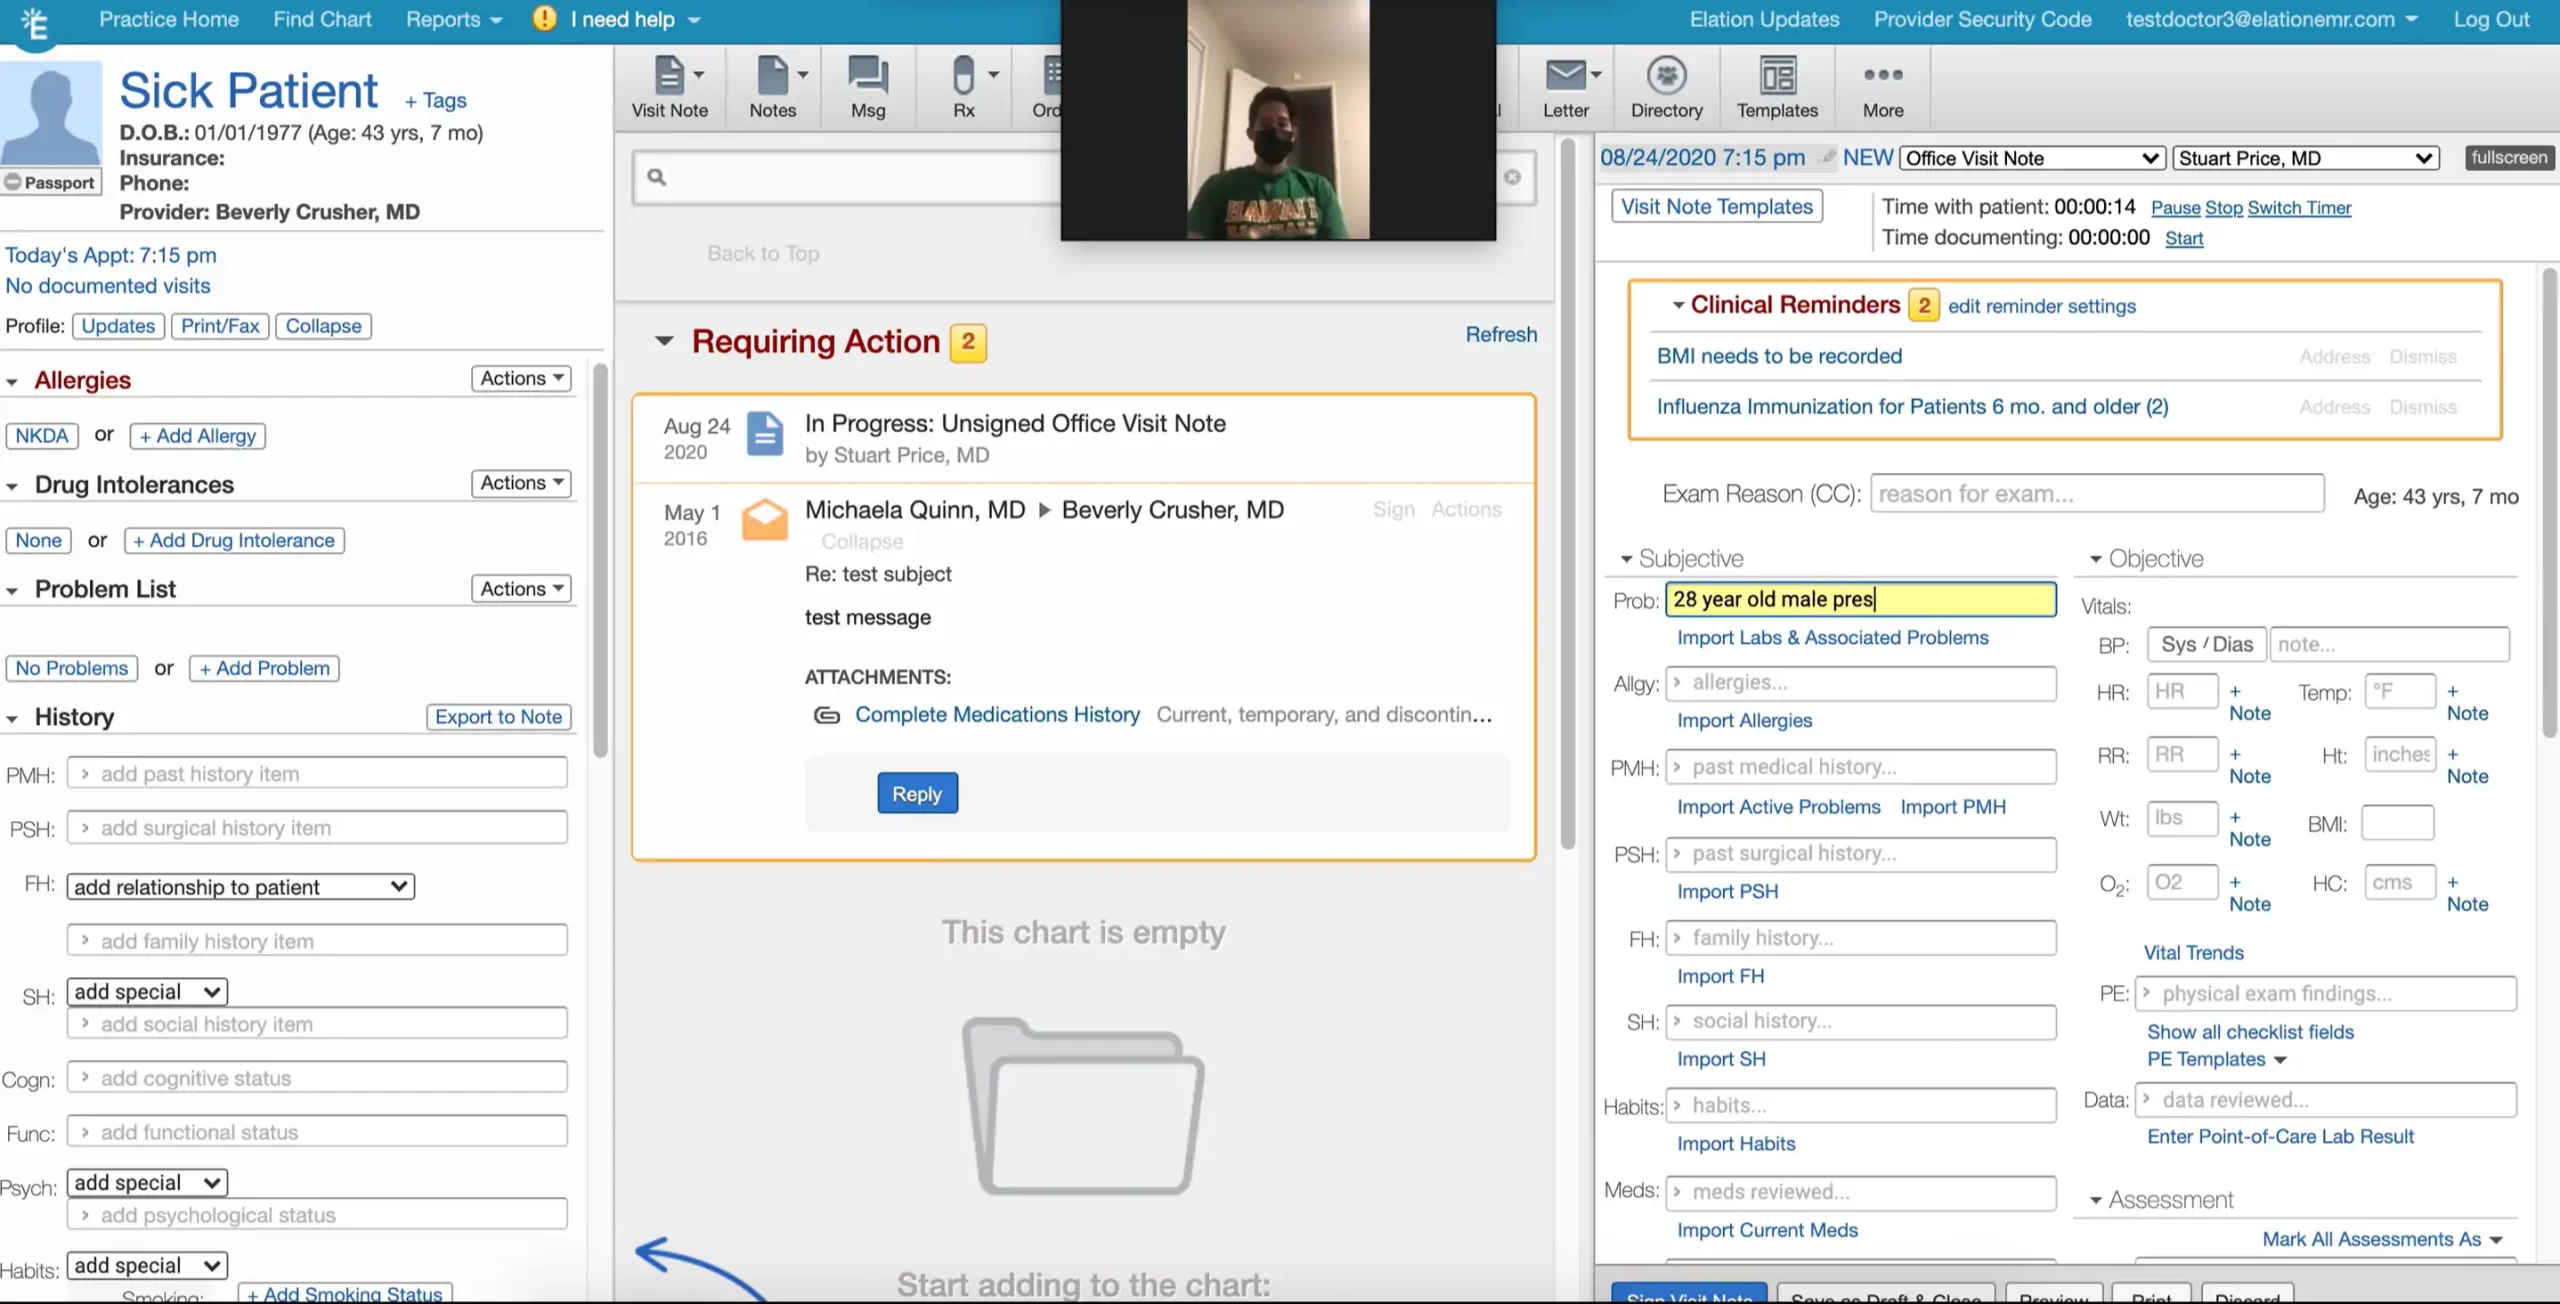This screenshot has height=1304, width=2560.
Task: Open the Msg messaging tool
Action: 866,86
